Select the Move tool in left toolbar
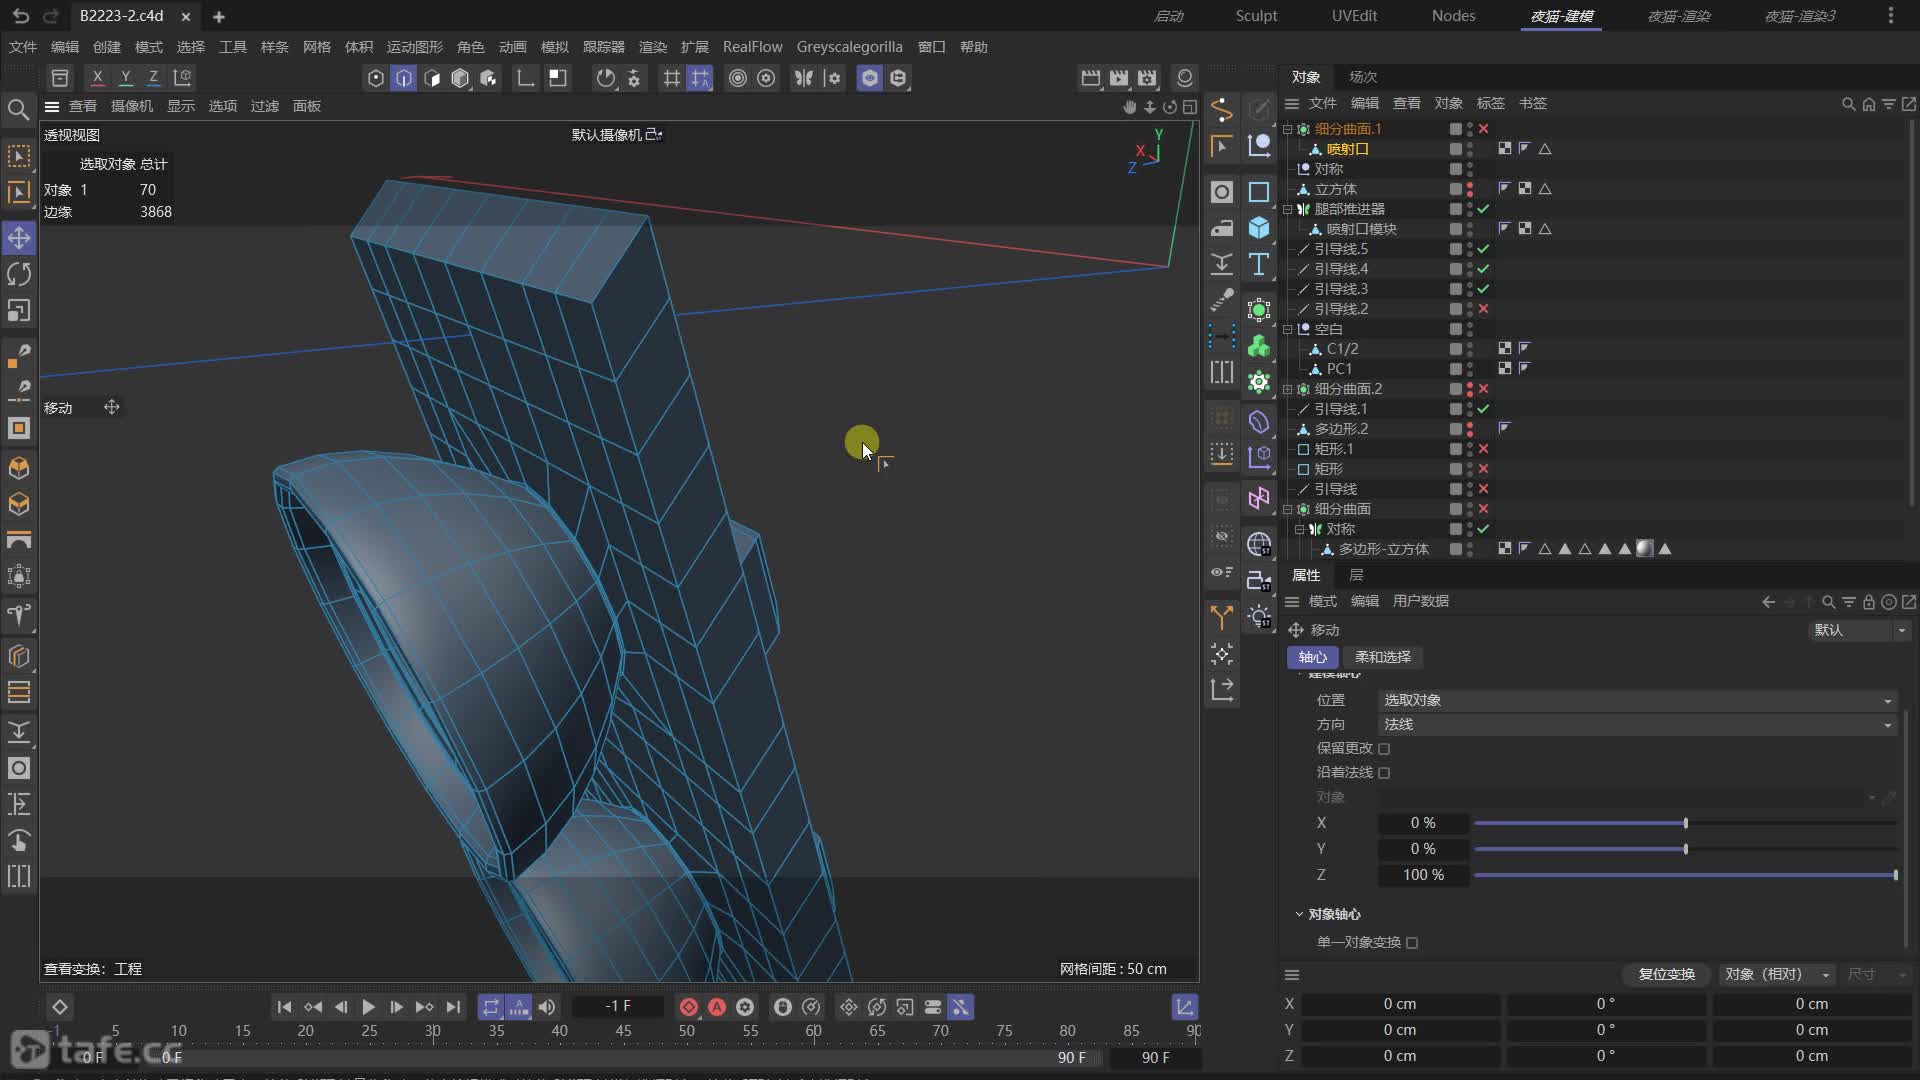This screenshot has height=1080, width=1920. 19,238
